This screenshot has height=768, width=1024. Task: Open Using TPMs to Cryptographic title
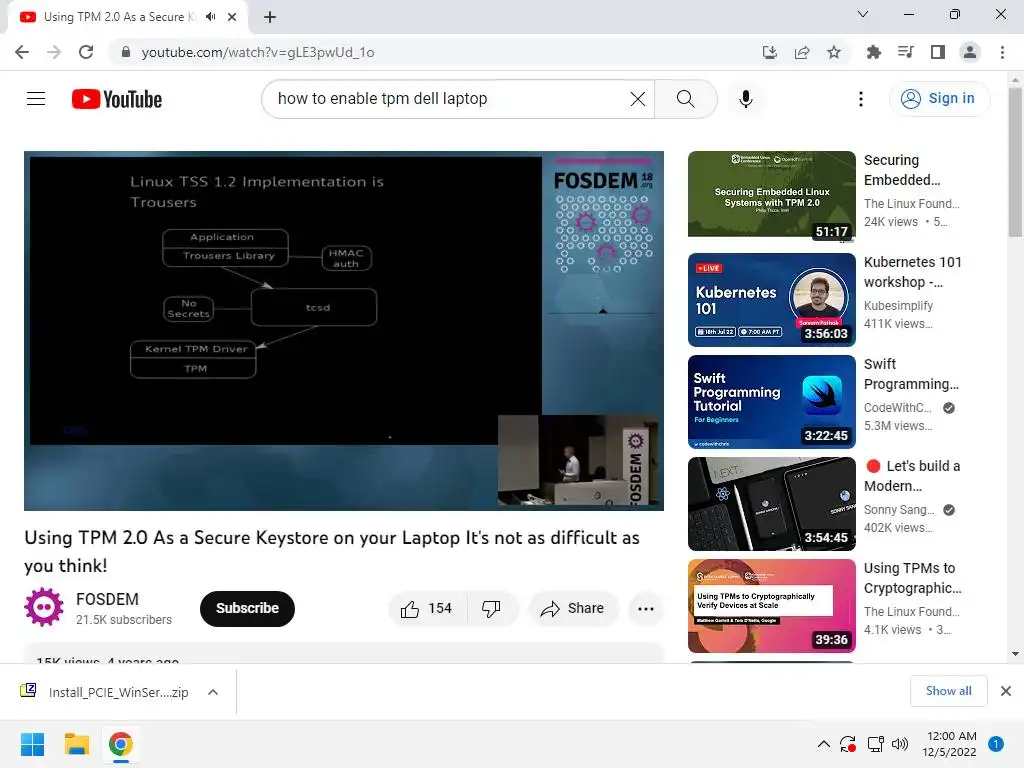[912, 578]
